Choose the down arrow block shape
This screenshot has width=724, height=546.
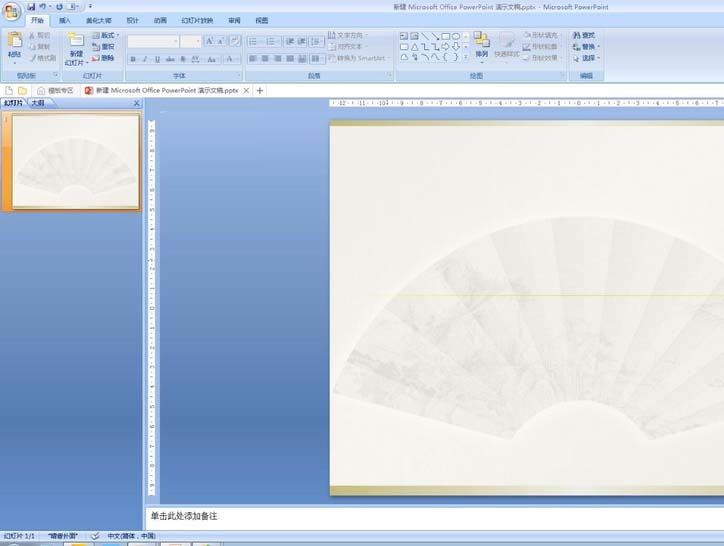(456, 47)
